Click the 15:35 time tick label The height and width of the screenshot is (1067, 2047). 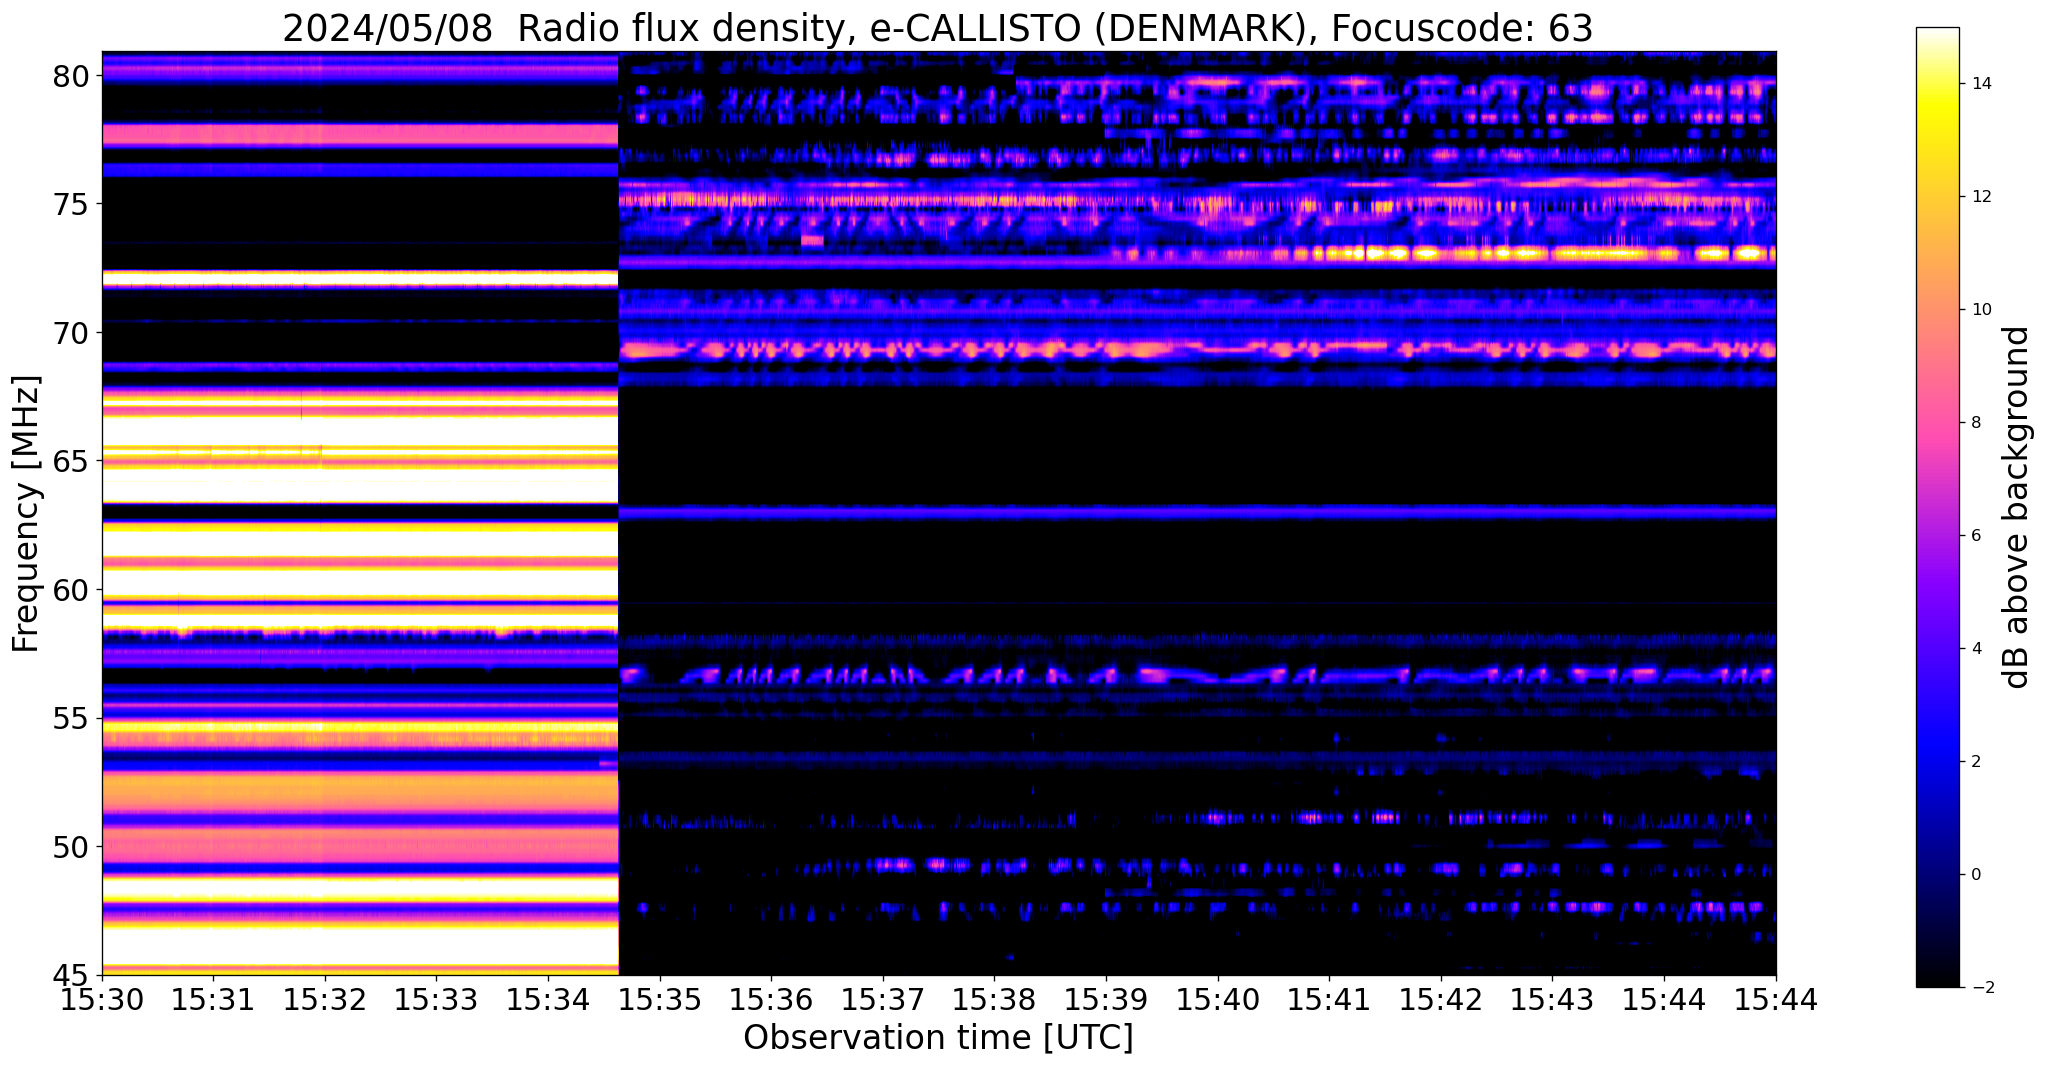(660, 999)
